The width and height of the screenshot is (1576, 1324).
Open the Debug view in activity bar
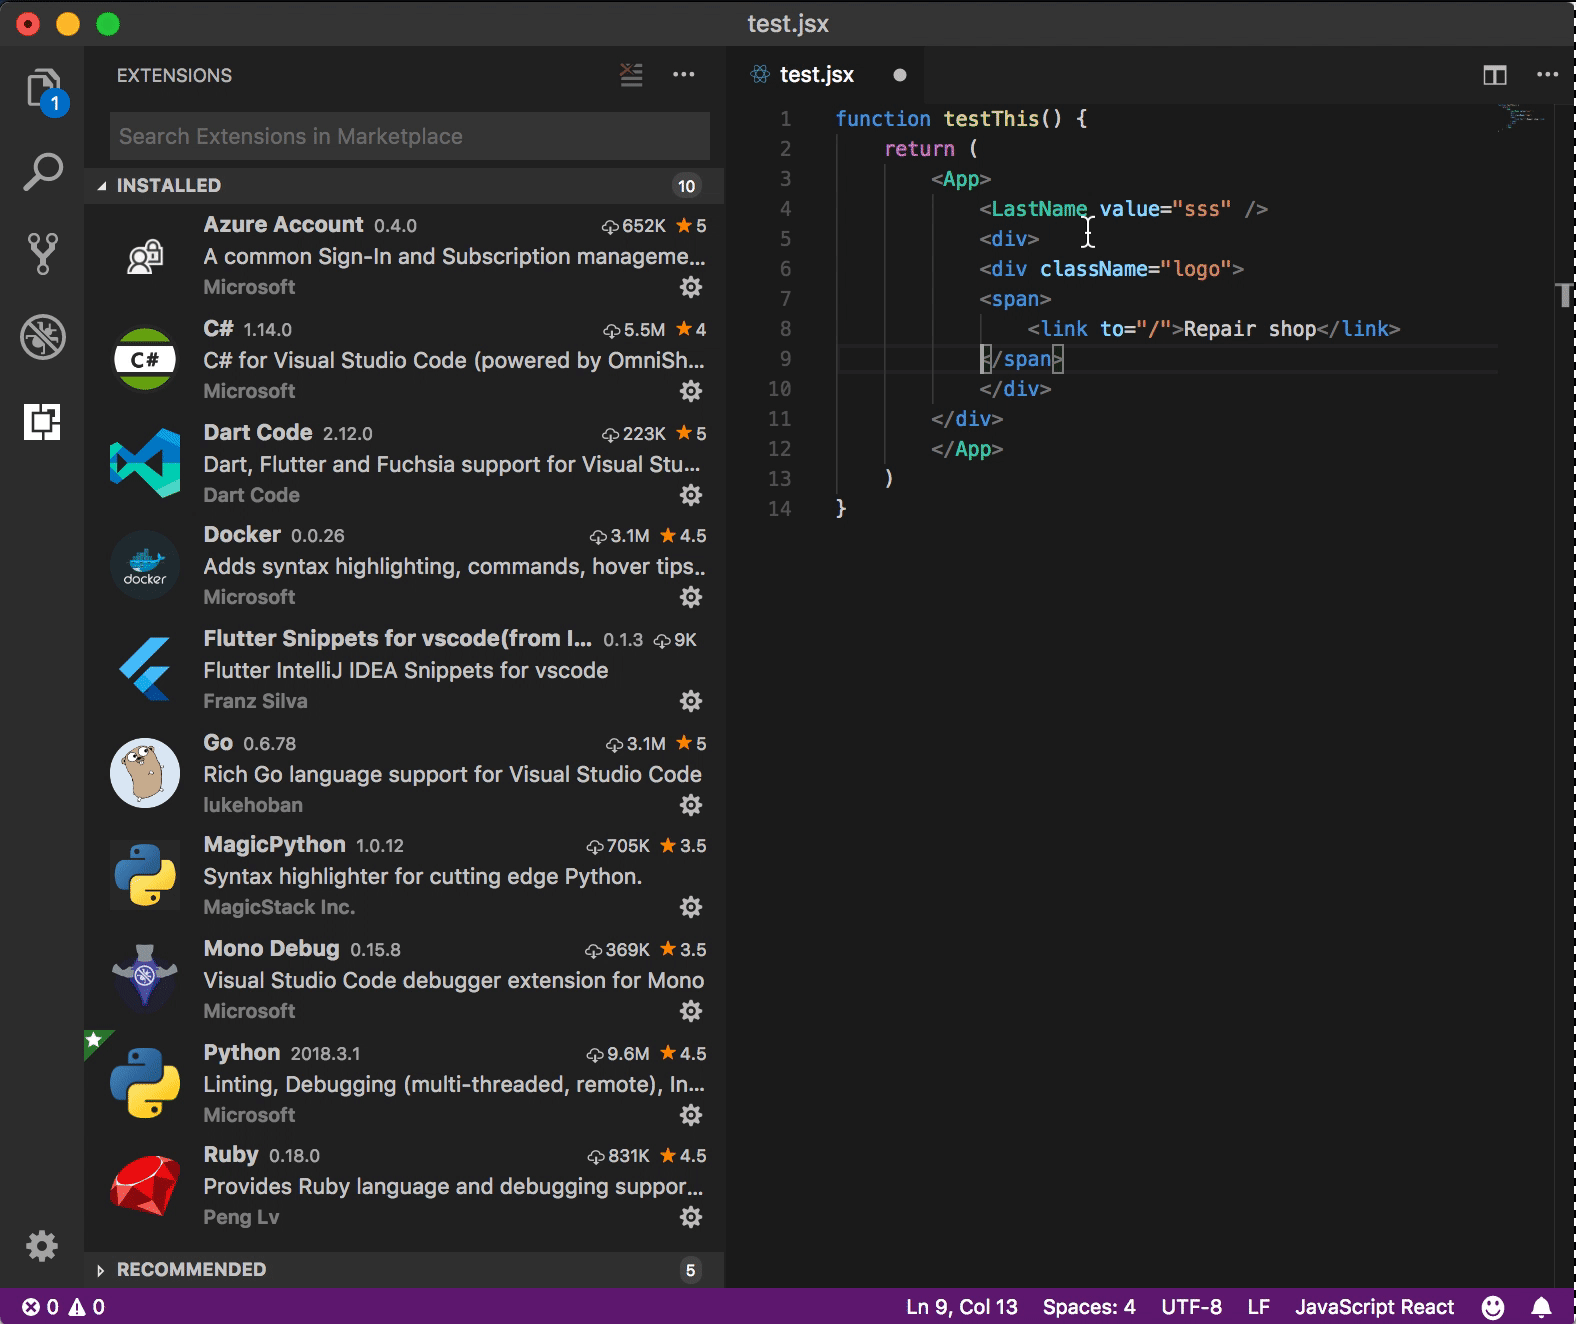(x=43, y=337)
